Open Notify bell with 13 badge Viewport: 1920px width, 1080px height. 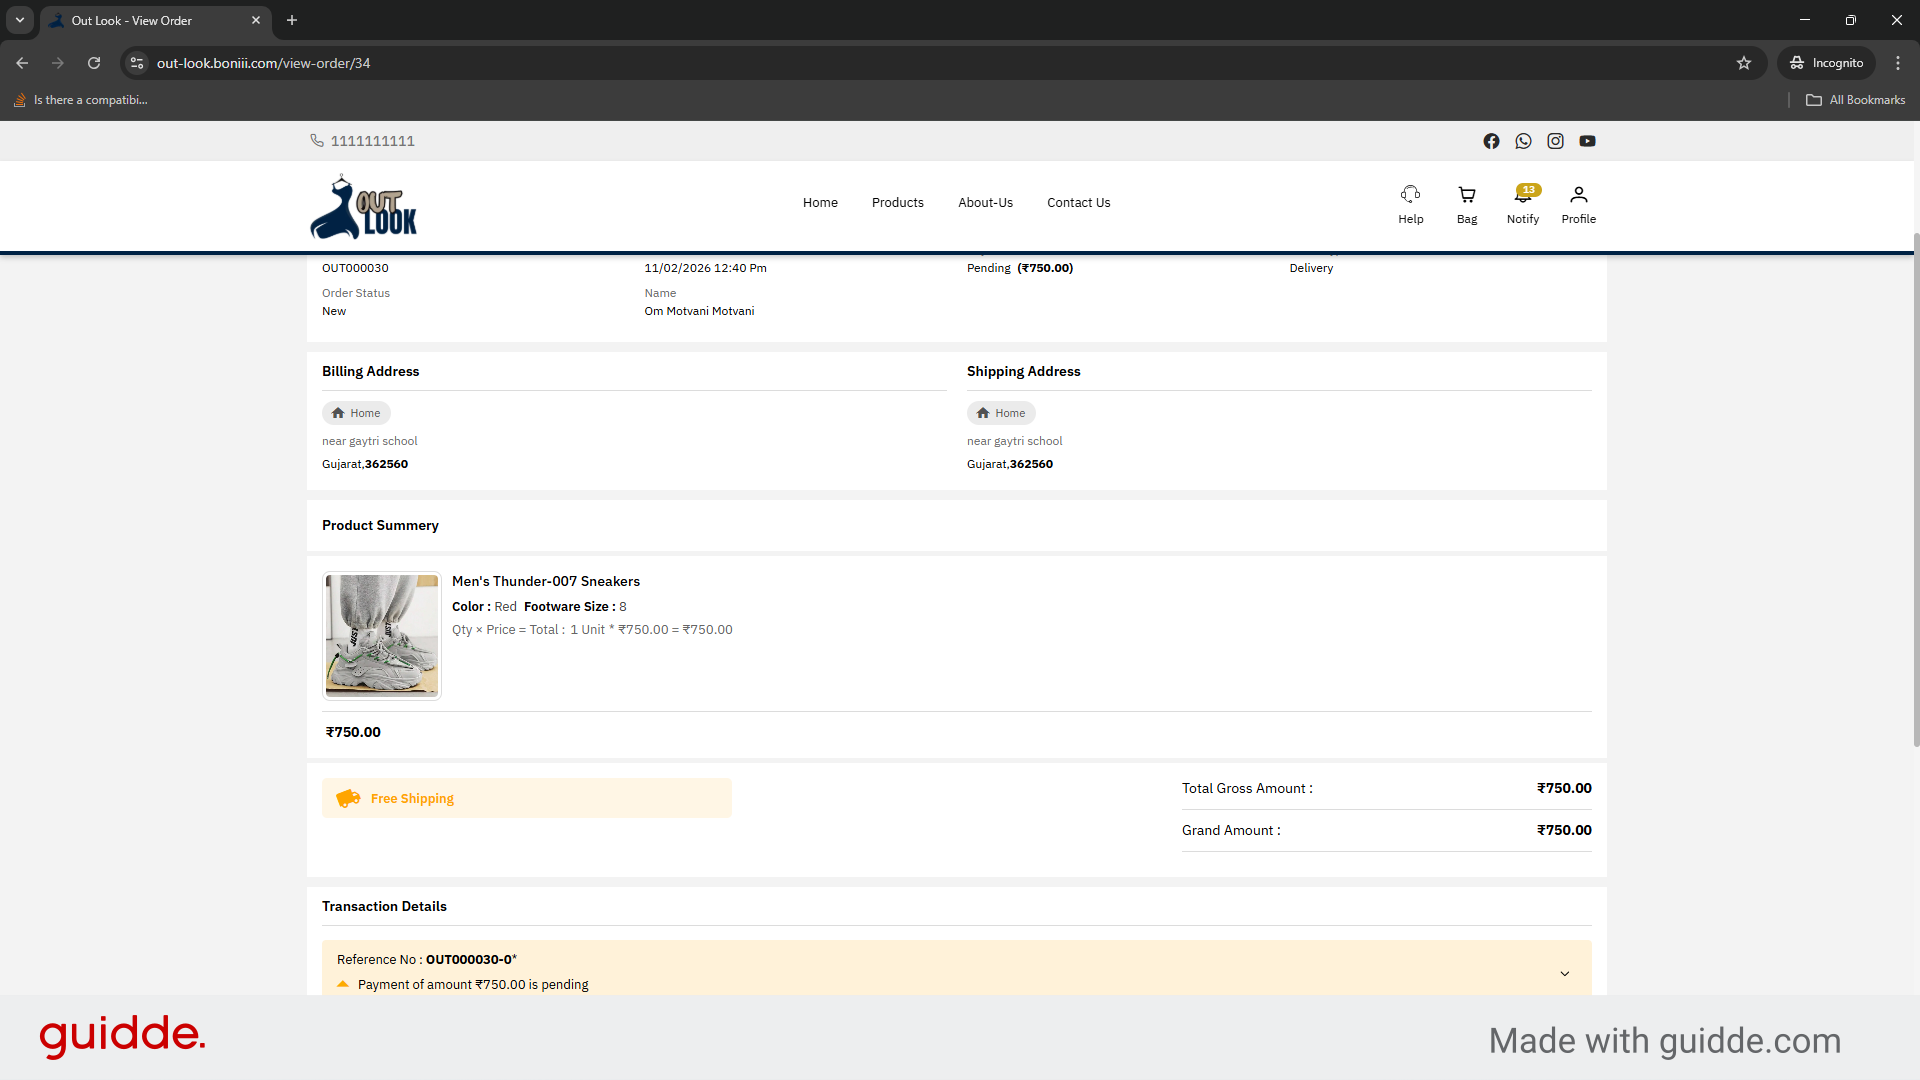(x=1522, y=196)
